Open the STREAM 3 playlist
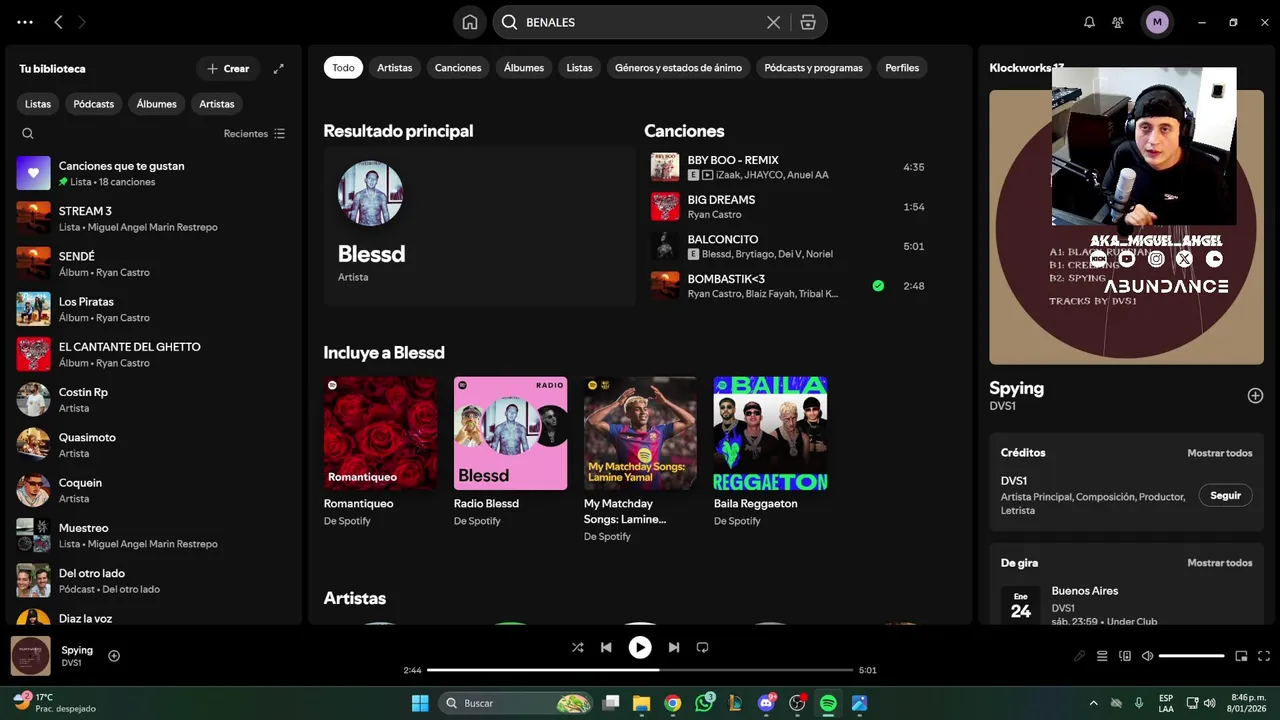 coord(153,218)
